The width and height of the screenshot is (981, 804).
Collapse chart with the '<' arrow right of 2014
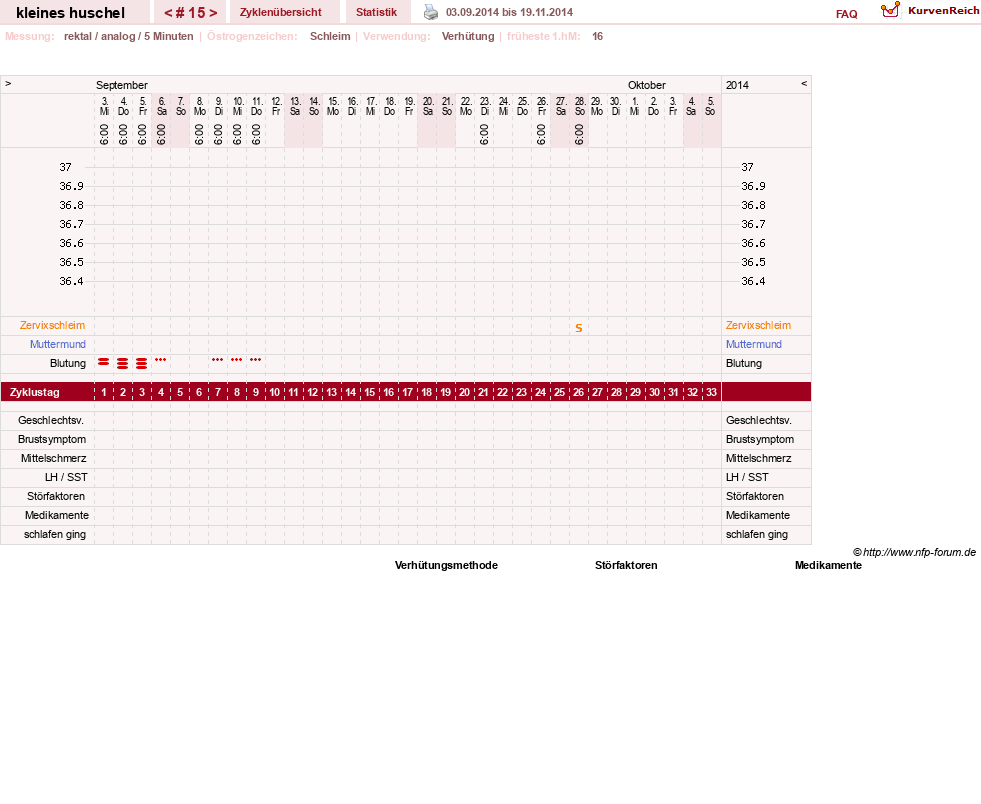(x=804, y=83)
